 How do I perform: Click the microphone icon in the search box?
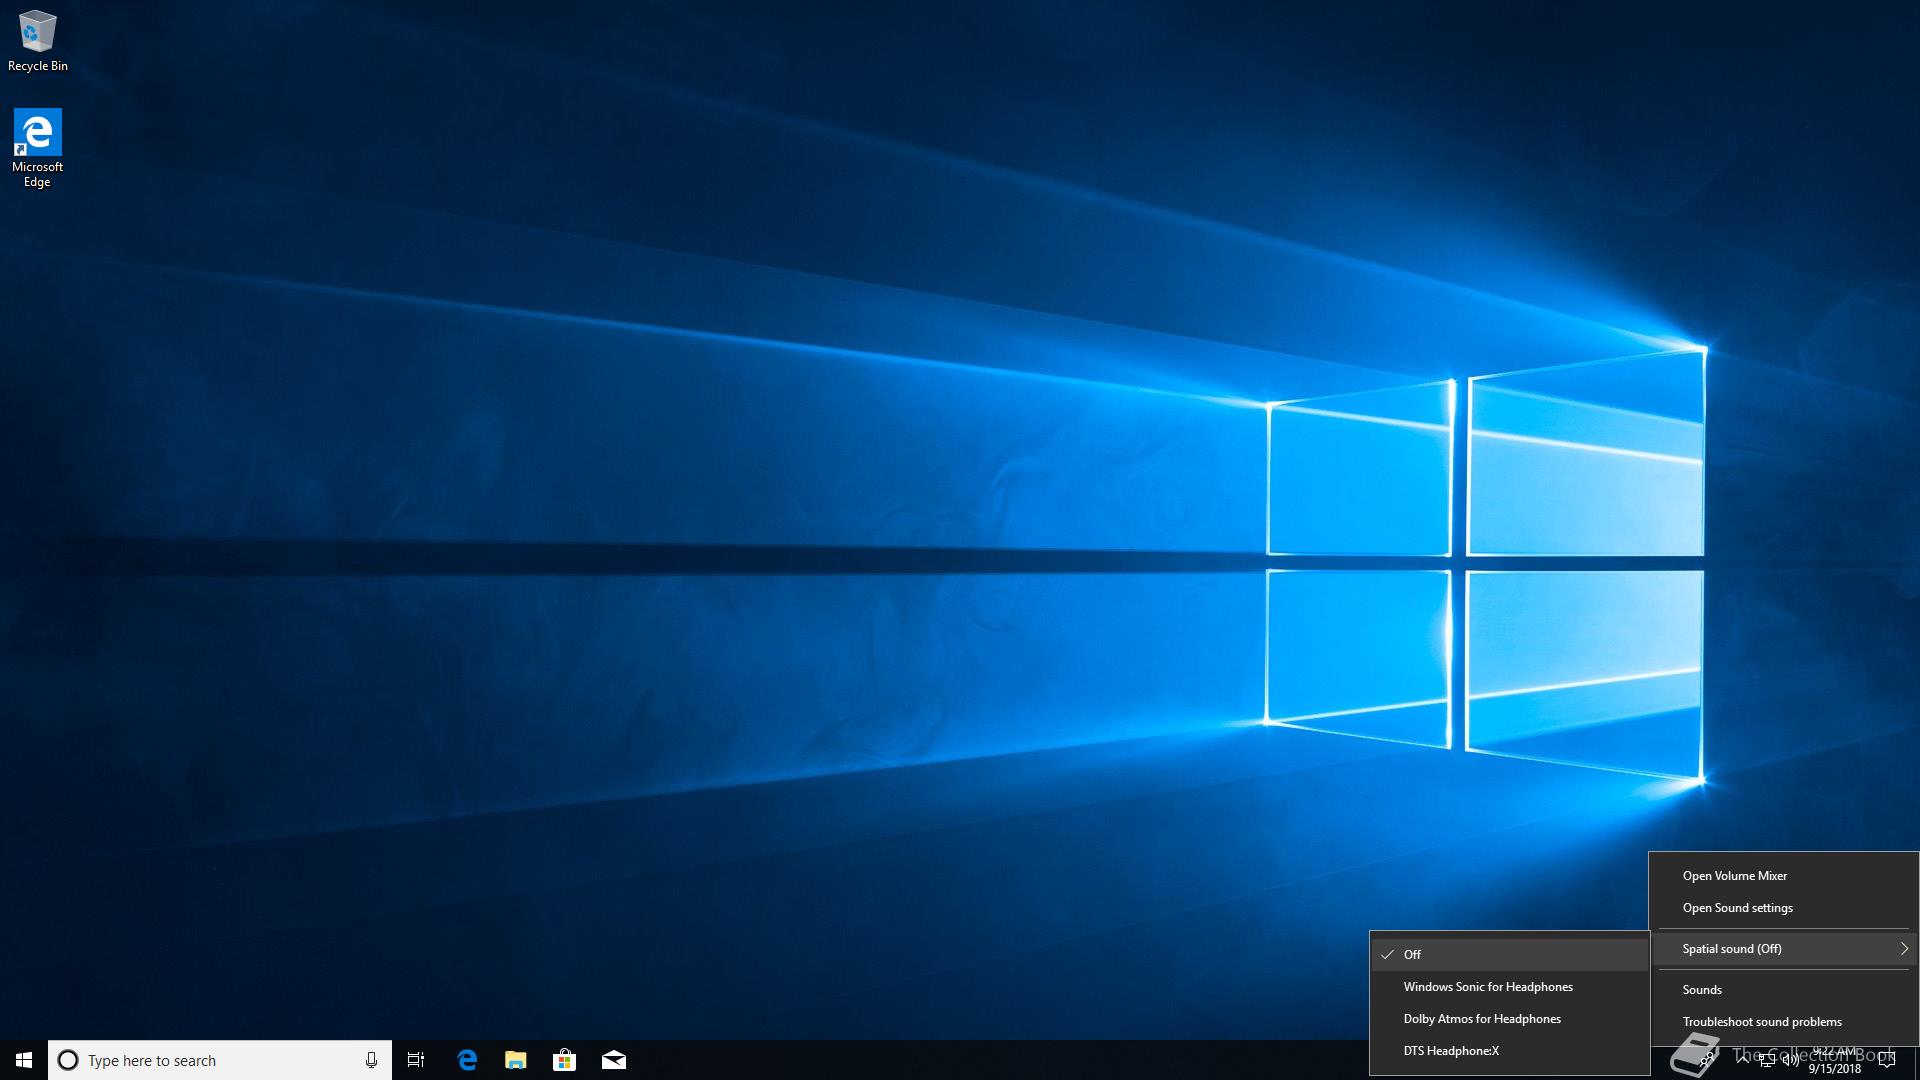(371, 1060)
